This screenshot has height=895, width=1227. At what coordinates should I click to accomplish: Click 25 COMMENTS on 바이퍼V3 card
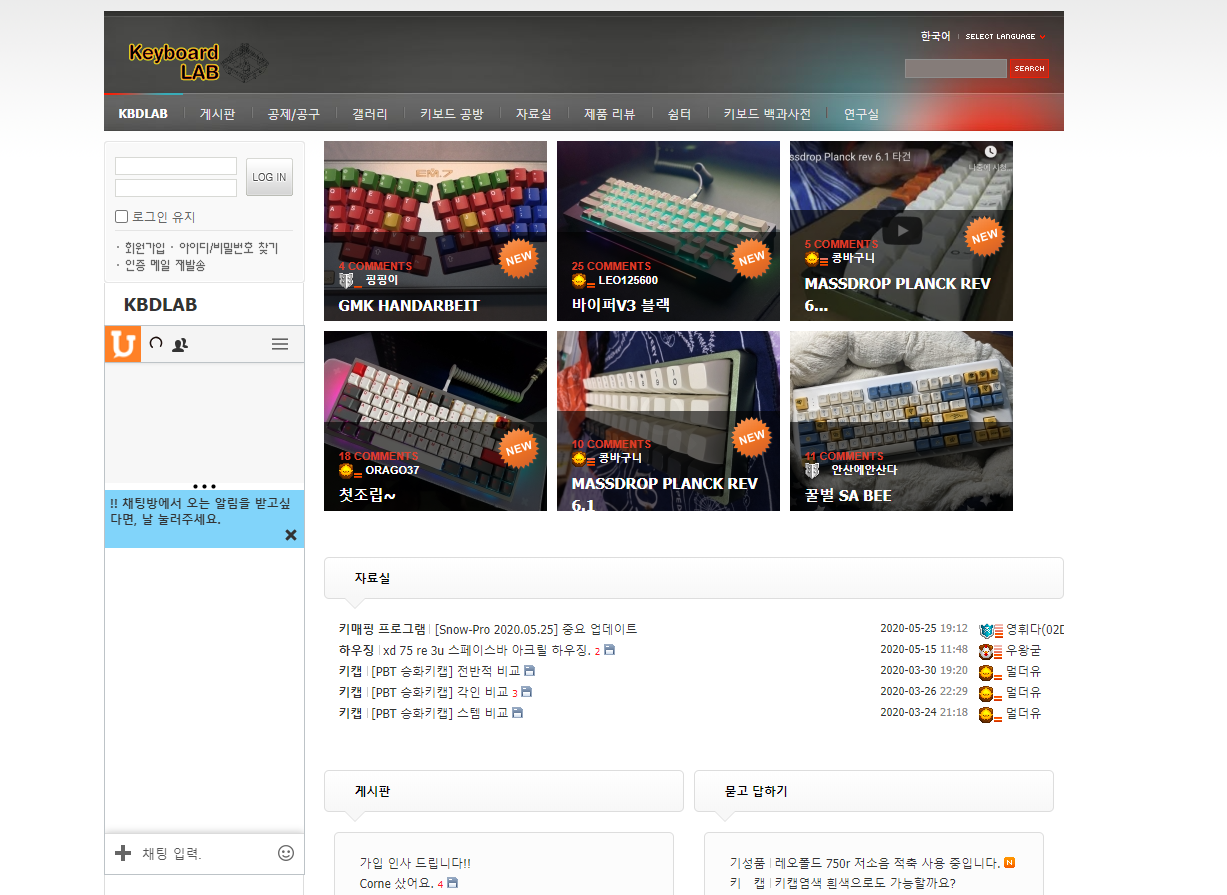611,266
